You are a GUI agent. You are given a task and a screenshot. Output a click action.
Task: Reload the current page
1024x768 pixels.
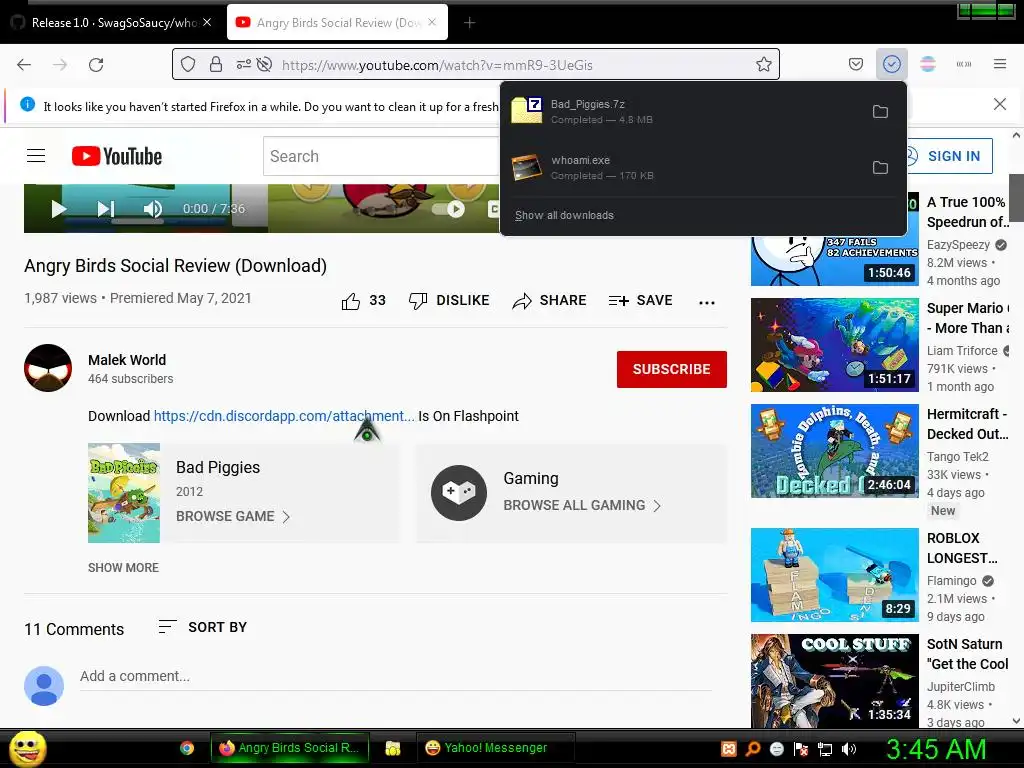(x=96, y=65)
